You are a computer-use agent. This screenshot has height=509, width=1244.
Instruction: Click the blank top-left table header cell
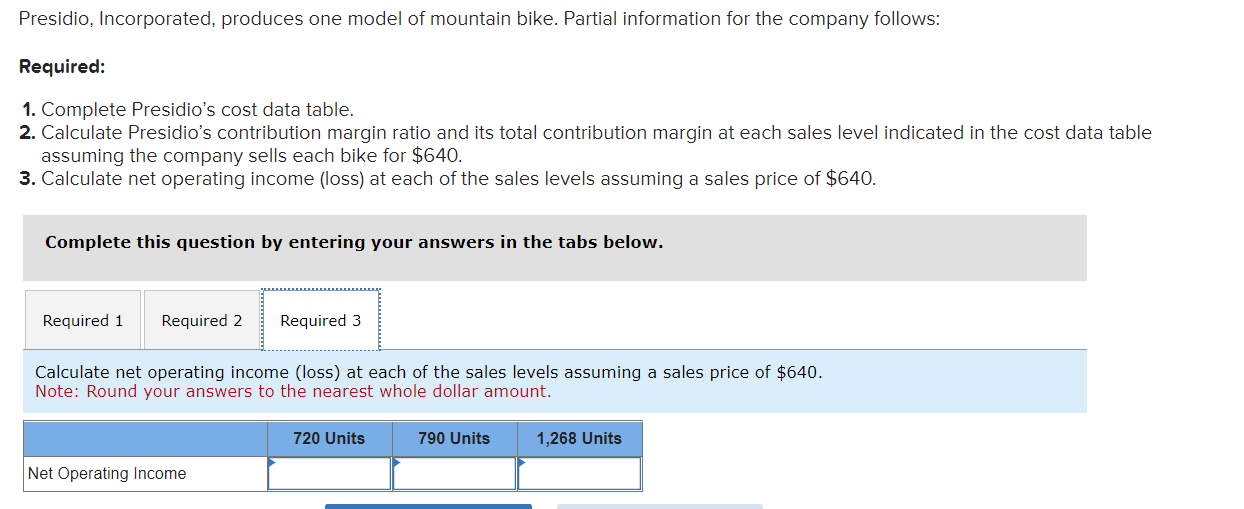click(146, 439)
